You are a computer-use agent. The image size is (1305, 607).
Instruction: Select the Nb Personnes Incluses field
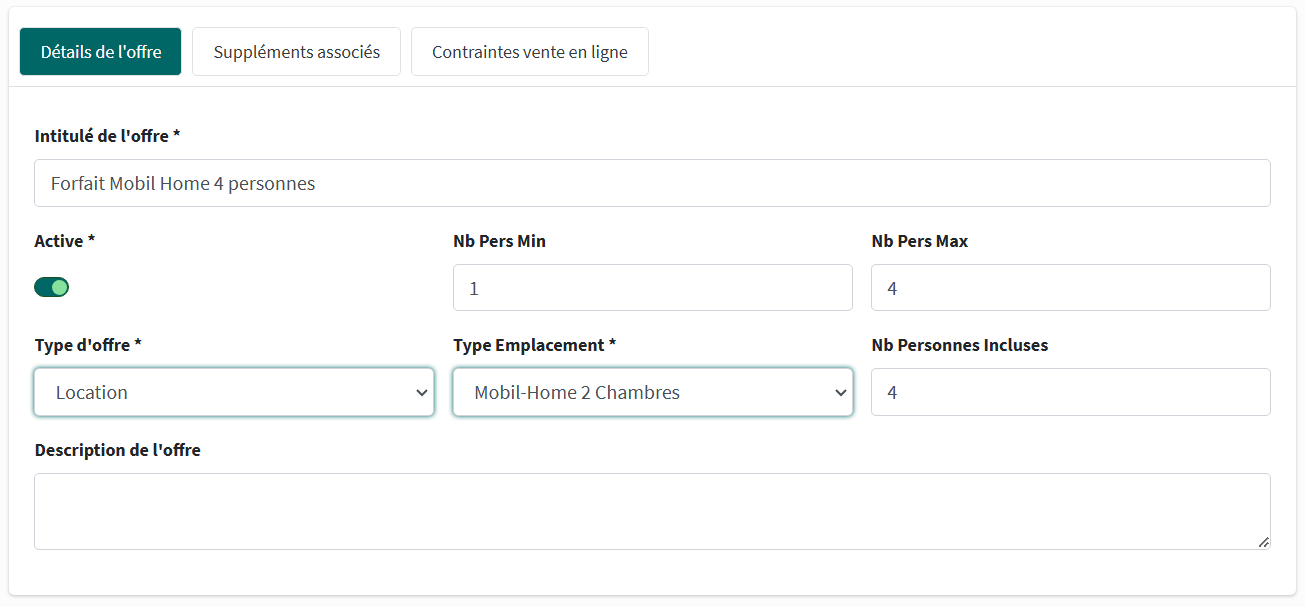1070,392
